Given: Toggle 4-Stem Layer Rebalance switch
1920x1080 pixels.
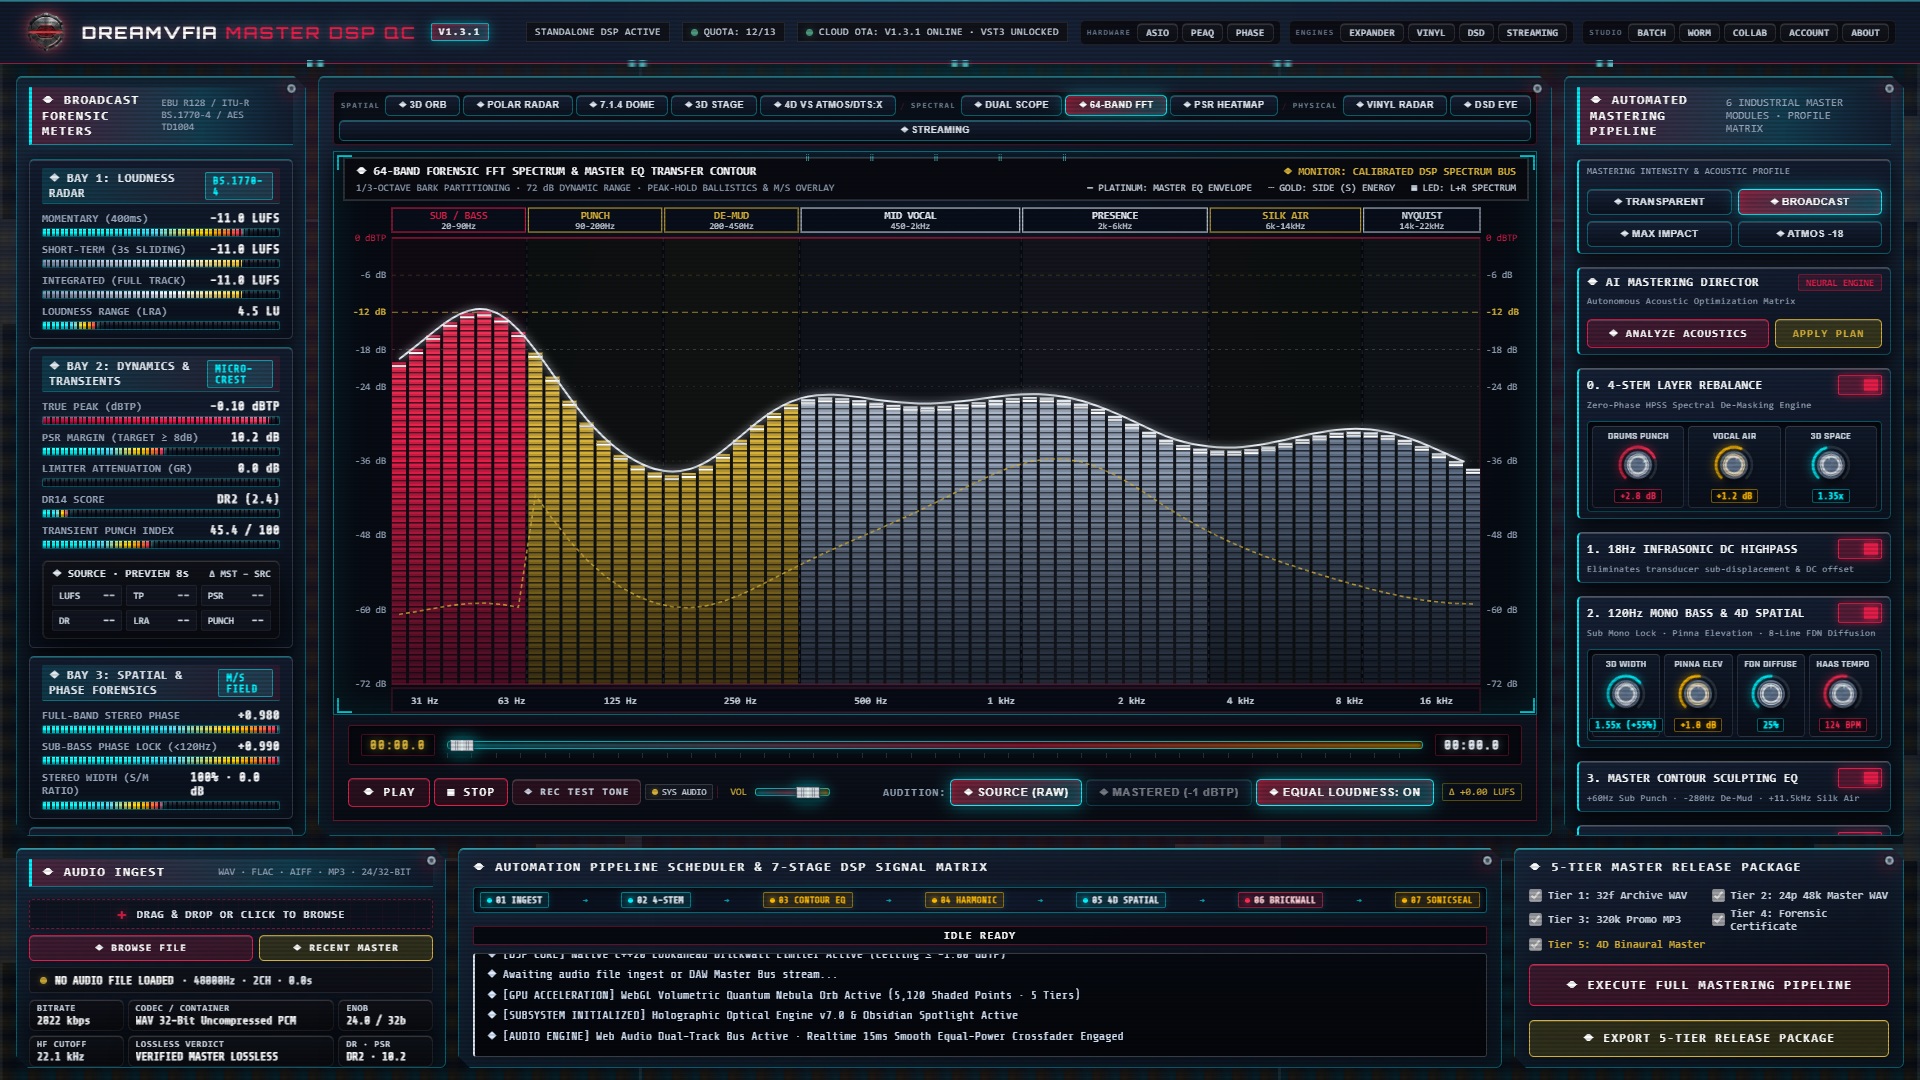Looking at the screenshot, I should pos(1860,385).
